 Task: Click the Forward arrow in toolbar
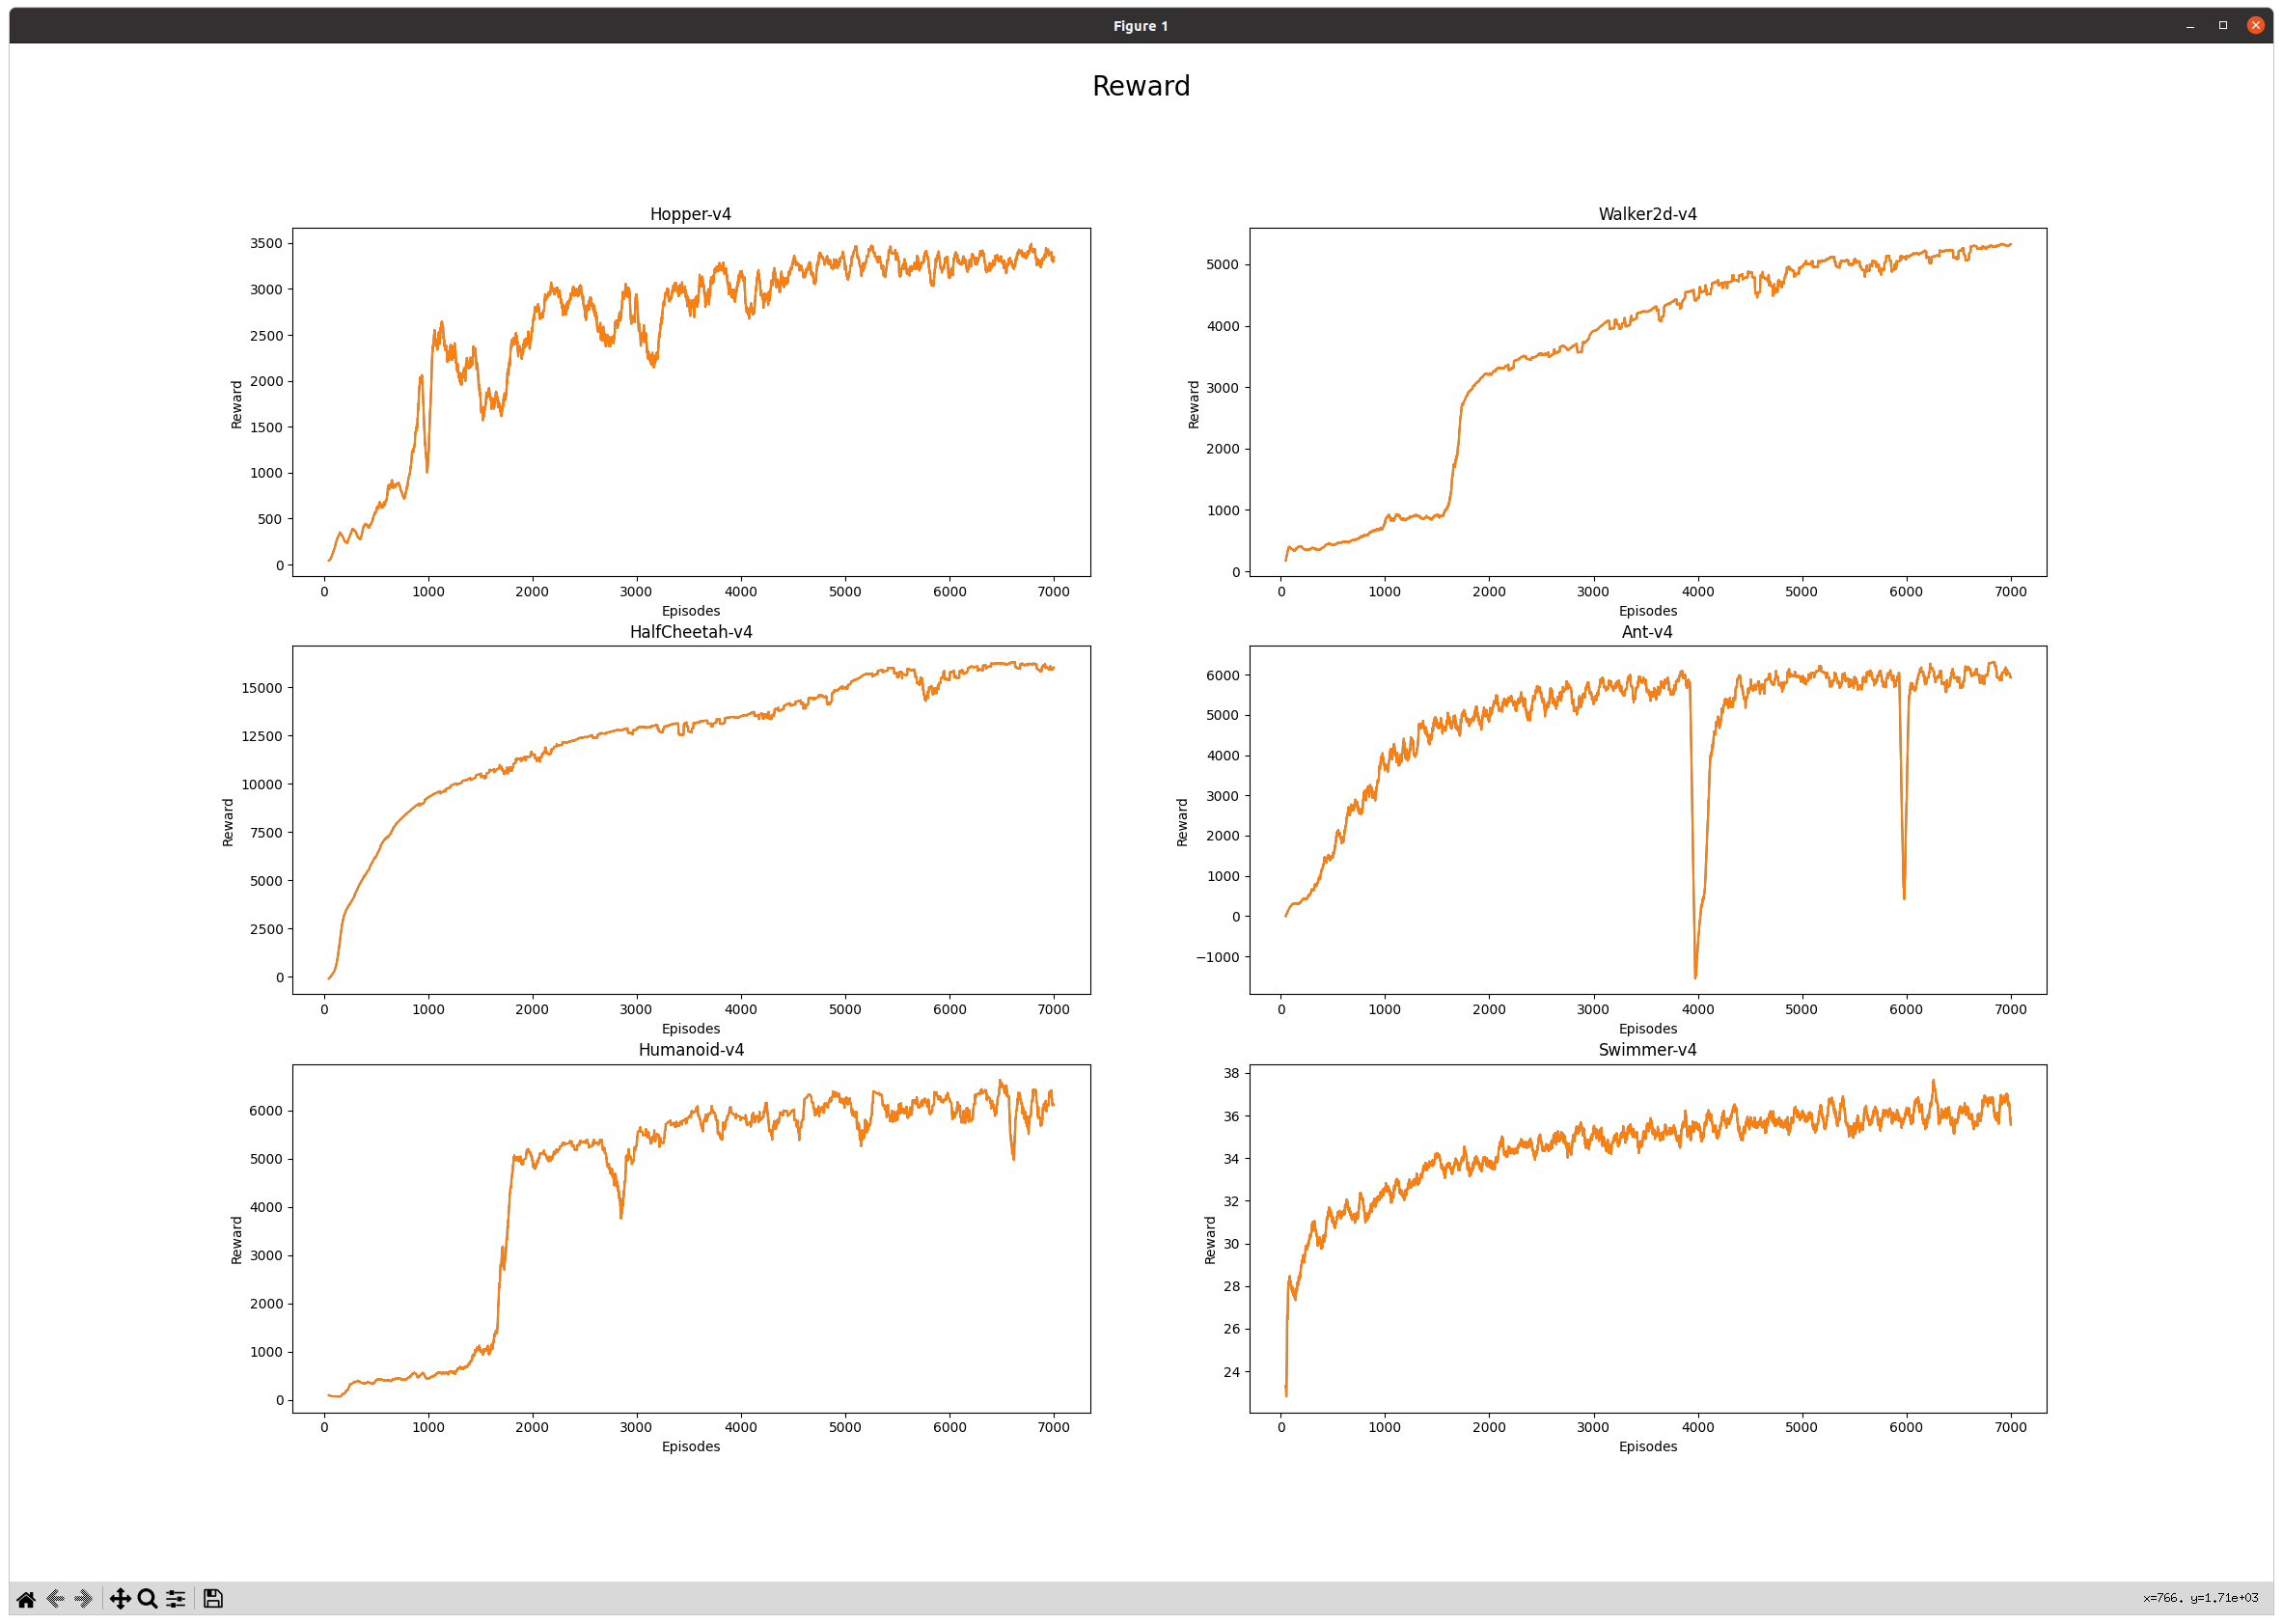pyautogui.click(x=84, y=1598)
